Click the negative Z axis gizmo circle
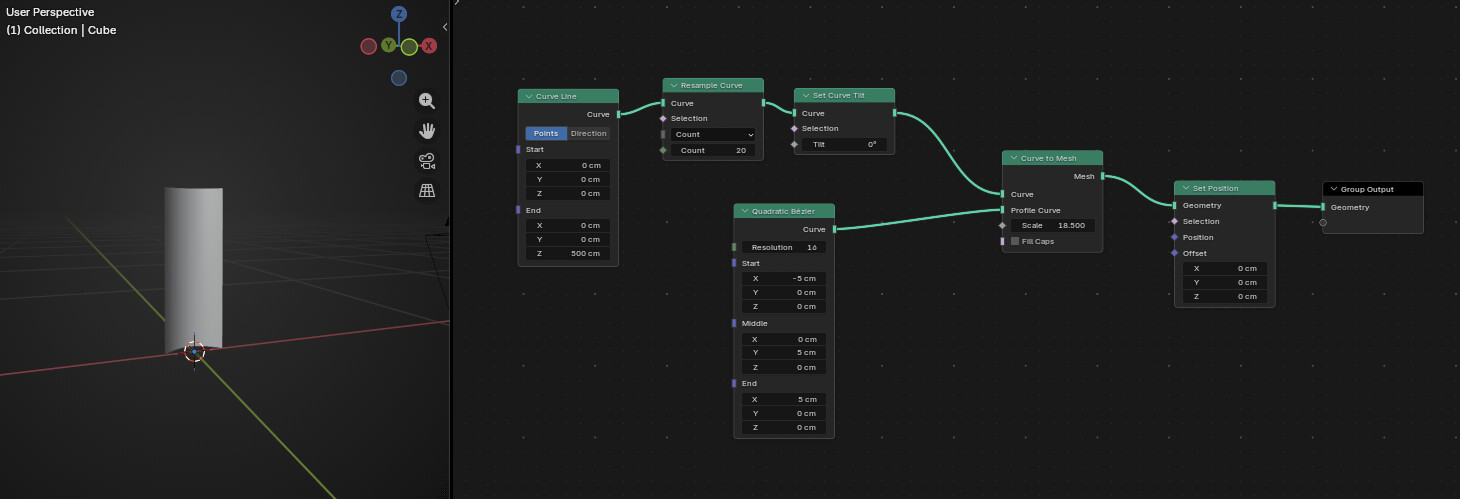Viewport: 1460px width, 499px height. (x=399, y=78)
